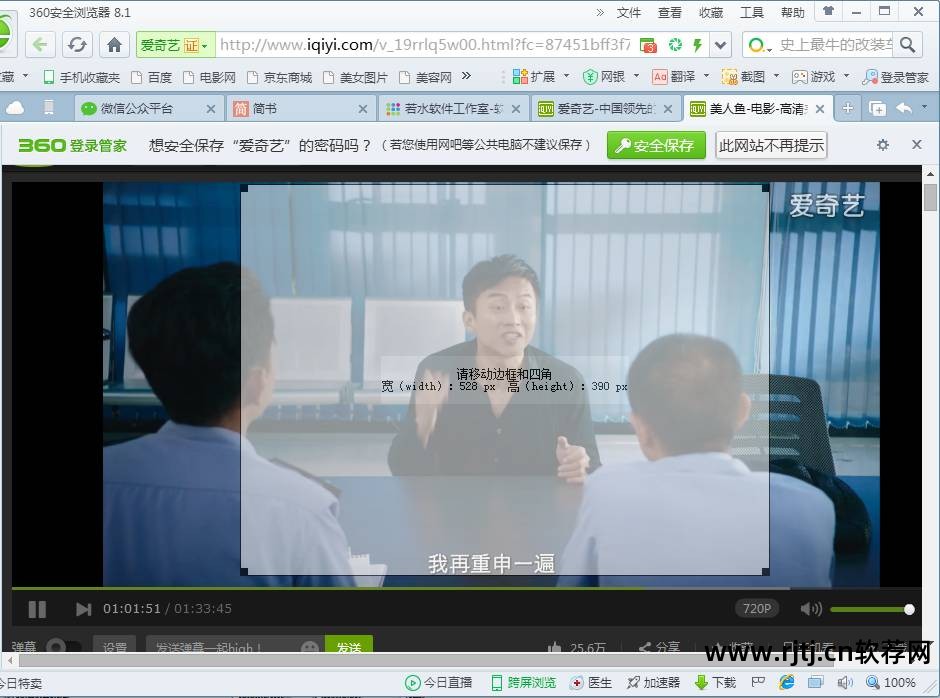
Task: Open the 爱奇艺 site certificate dropdown
Action: tap(174, 45)
